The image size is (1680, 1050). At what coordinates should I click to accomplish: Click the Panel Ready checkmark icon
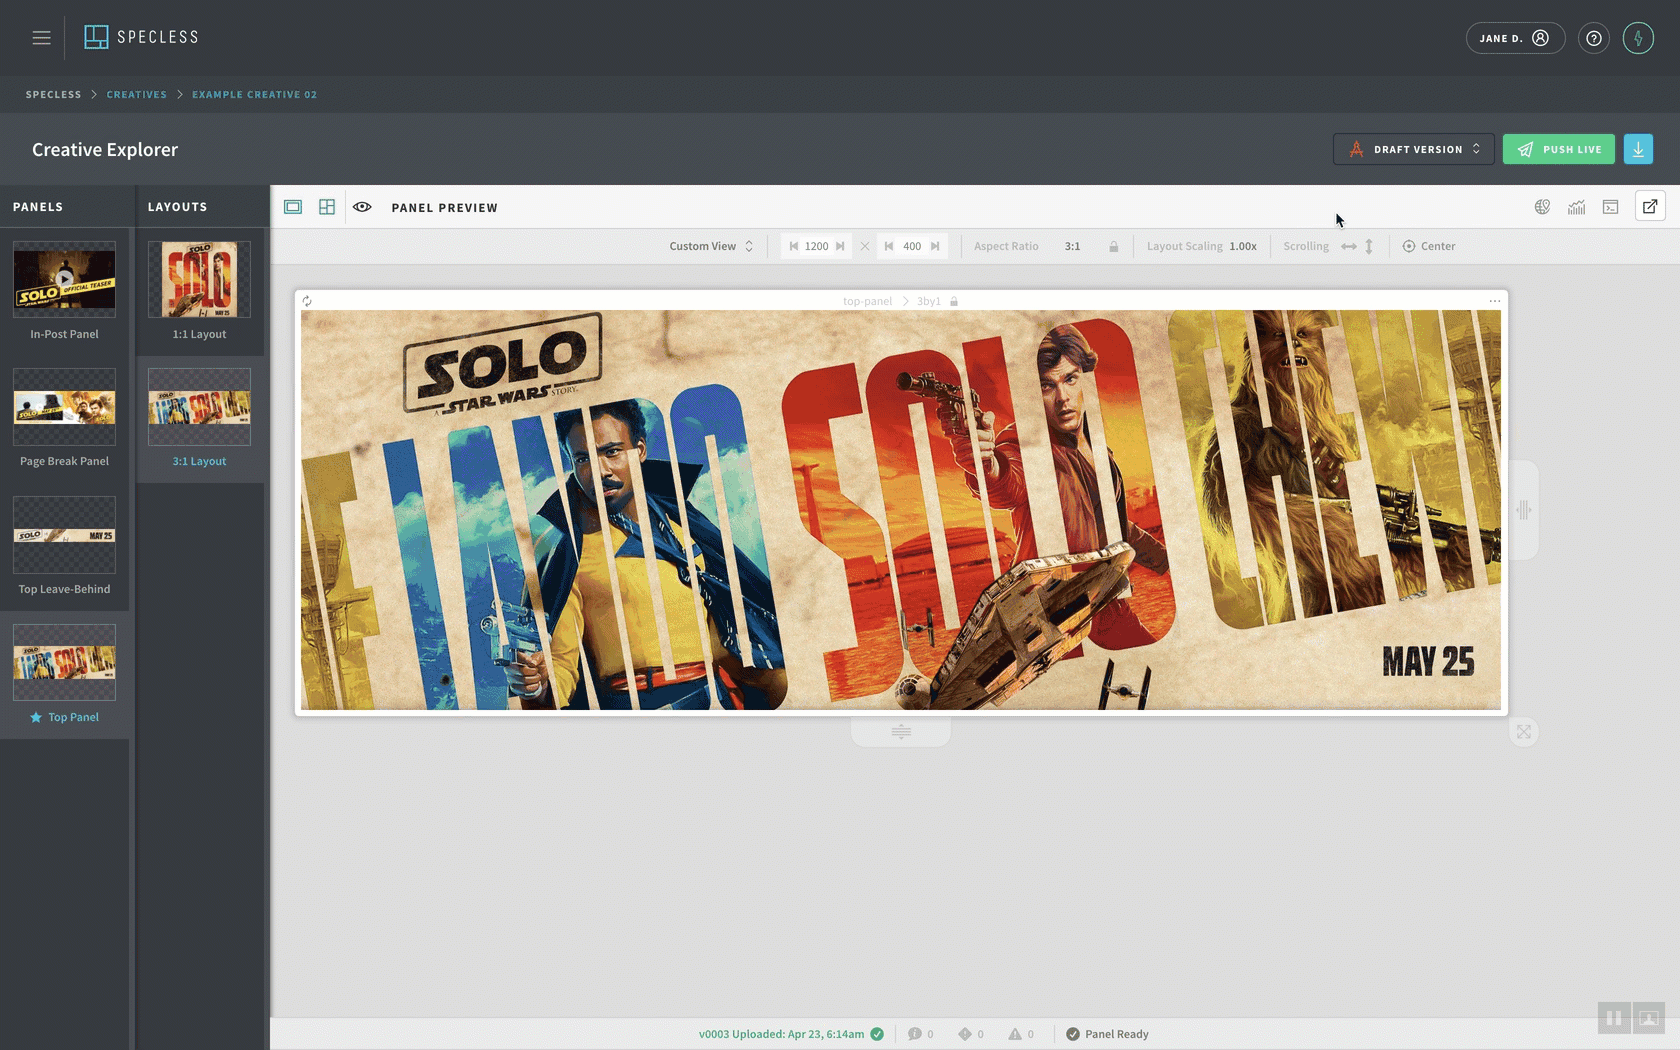(x=1073, y=1034)
